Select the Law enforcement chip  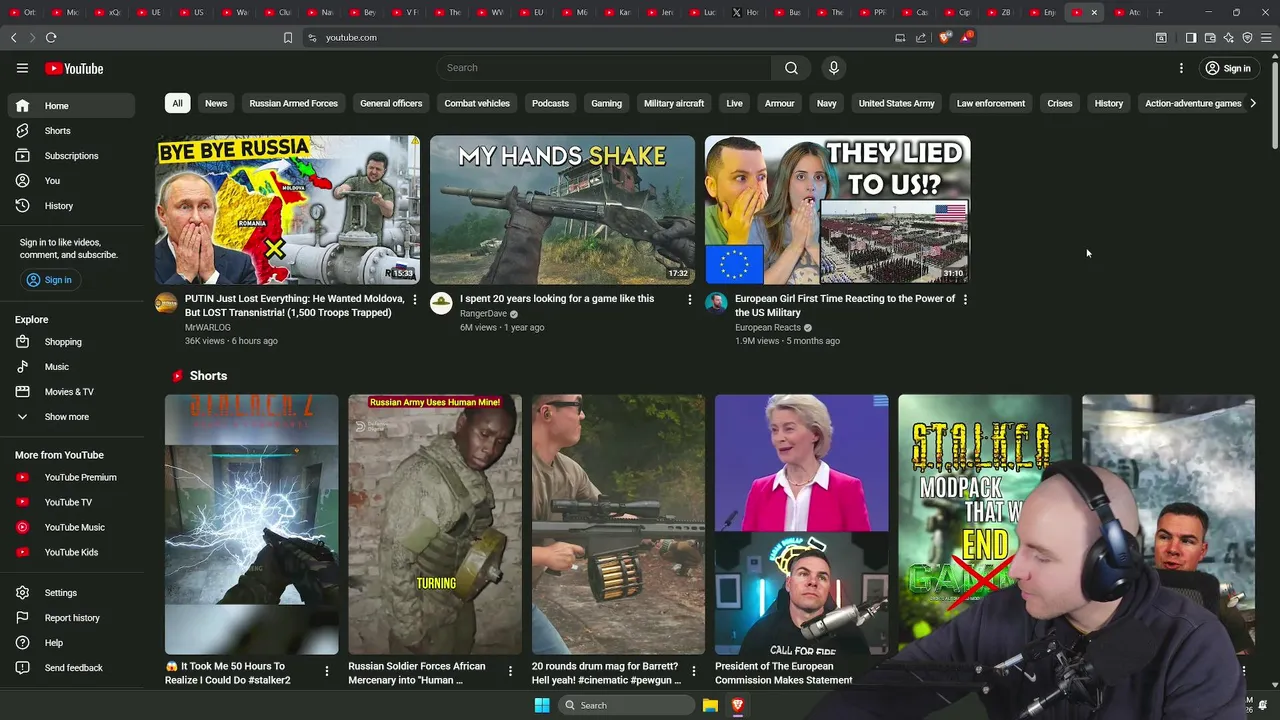(x=991, y=103)
